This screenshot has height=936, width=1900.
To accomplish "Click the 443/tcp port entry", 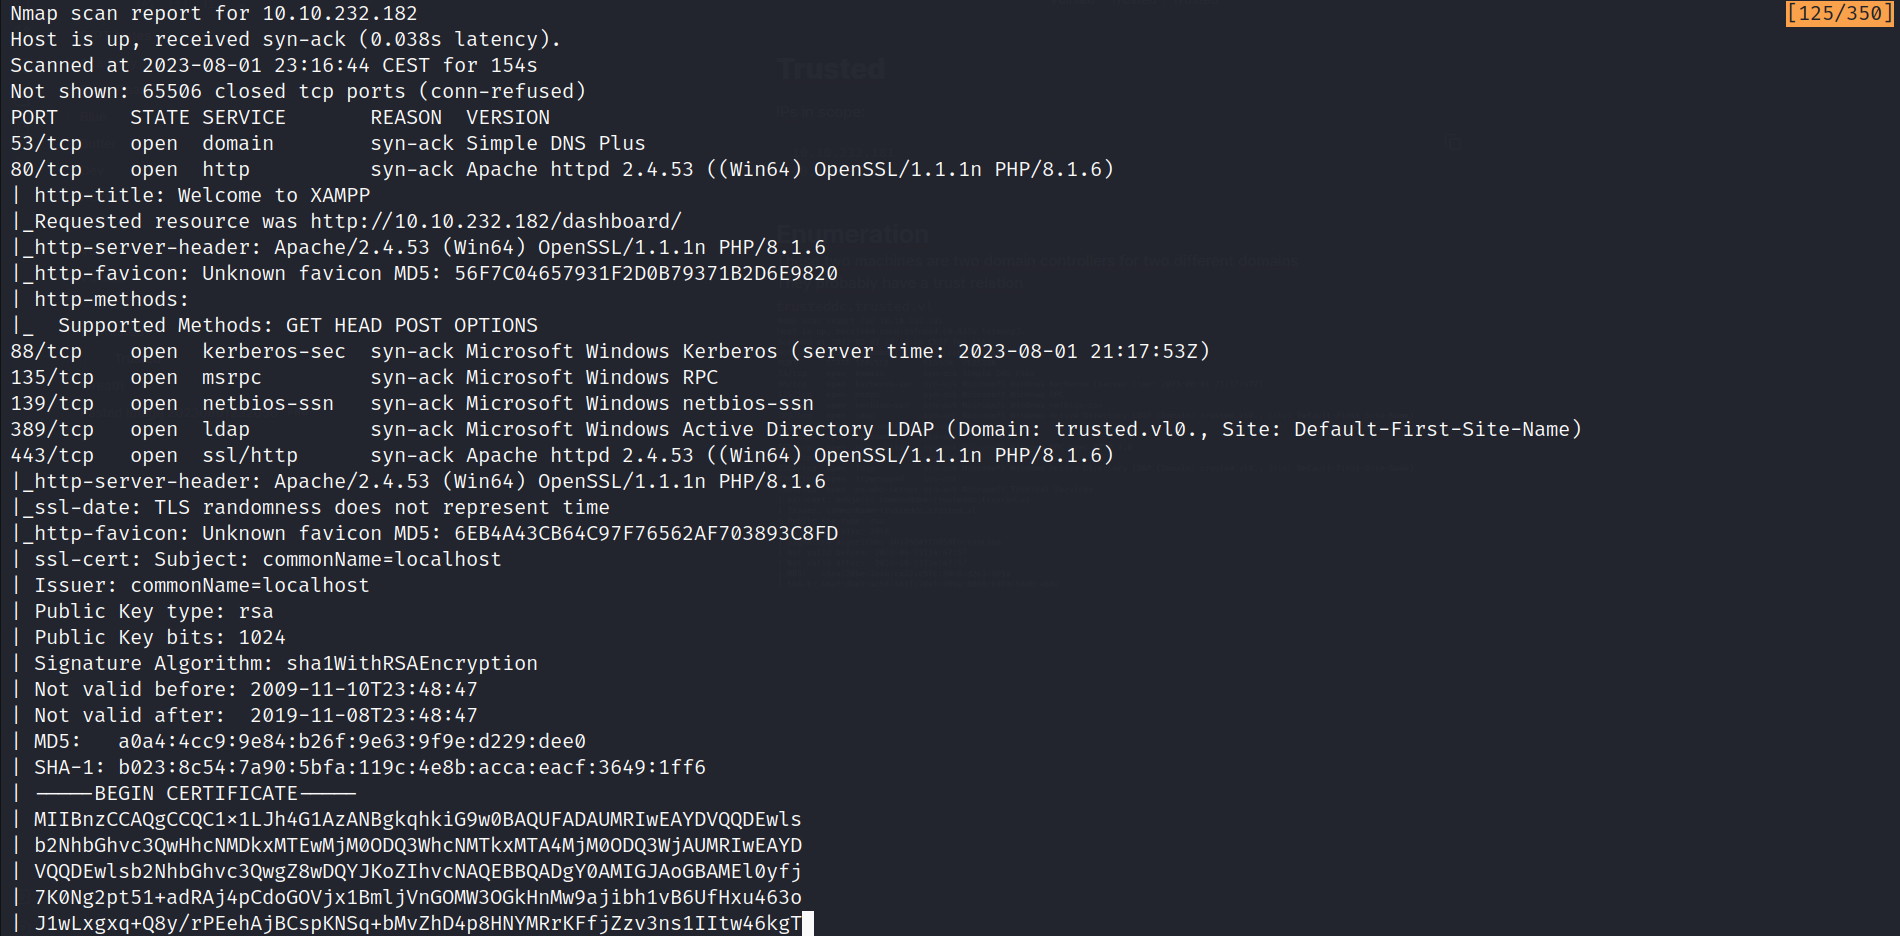I will pos(52,455).
